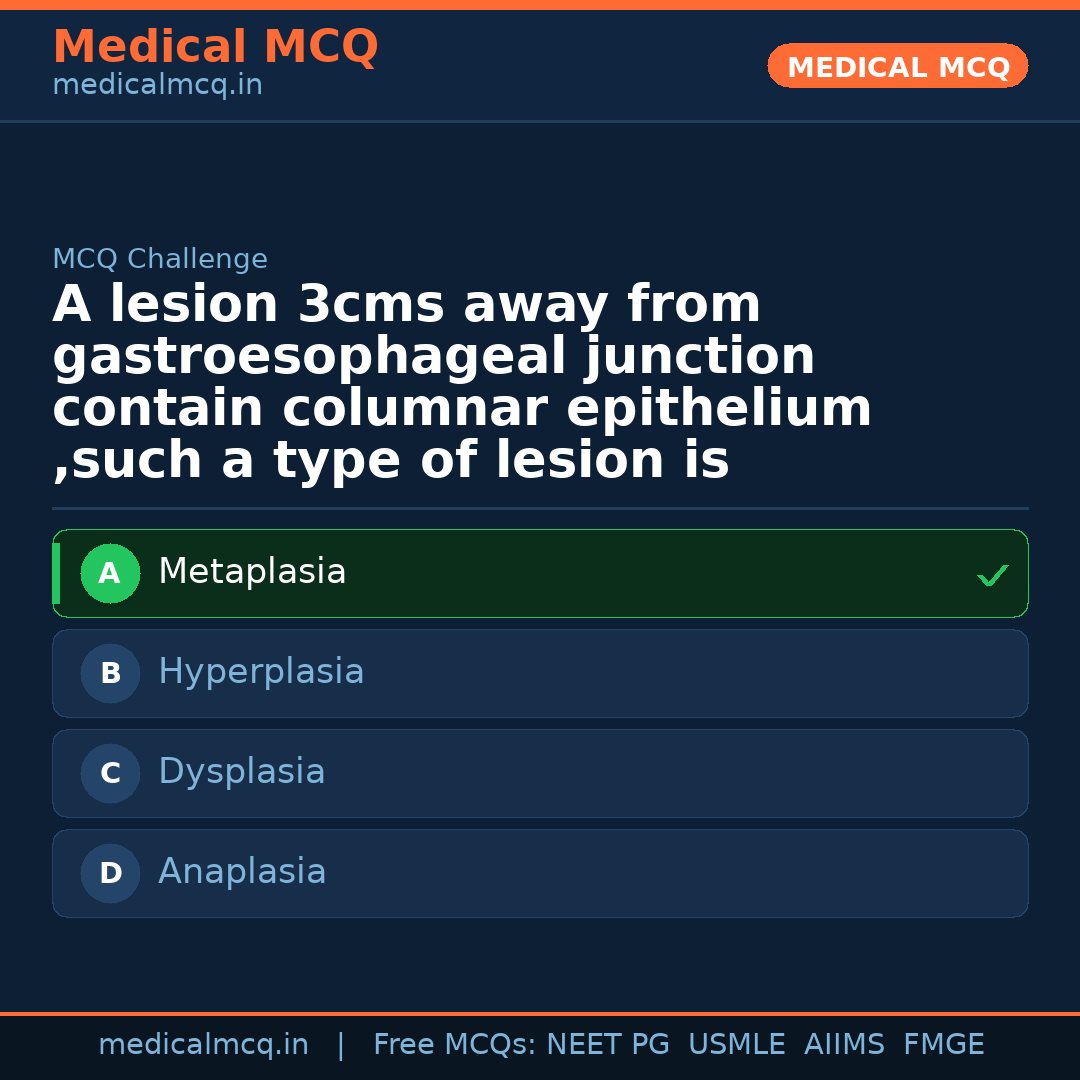Click the orange MEDICAL MCQ badge
This screenshot has width=1080, height=1080.
pyautogui.click(x=897, y=66)
